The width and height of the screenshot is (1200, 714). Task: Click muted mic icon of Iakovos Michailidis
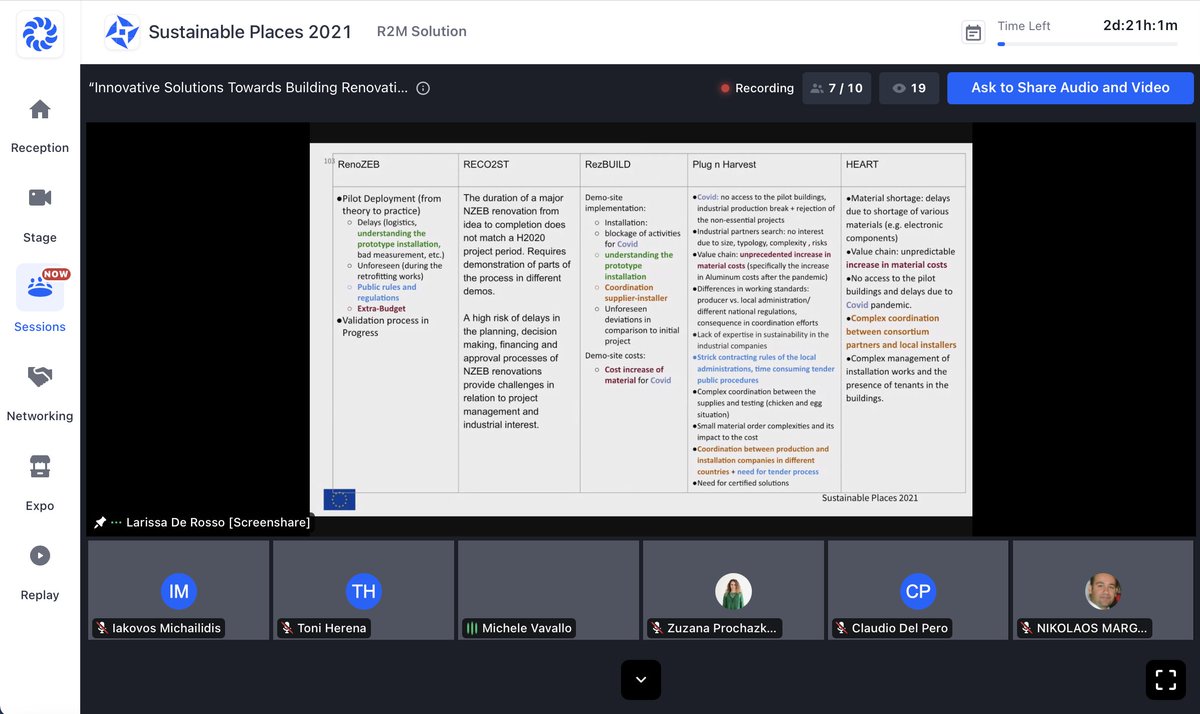(x=101, y=628)
